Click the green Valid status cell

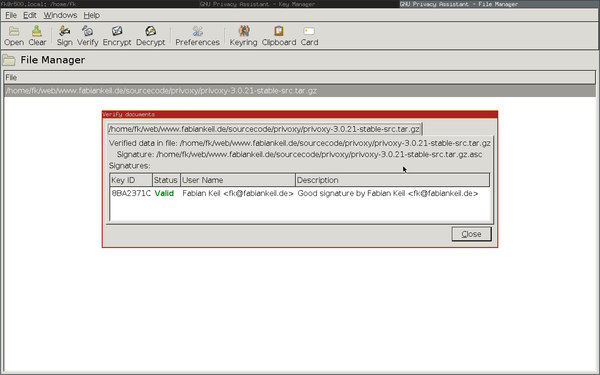[164, 193]
